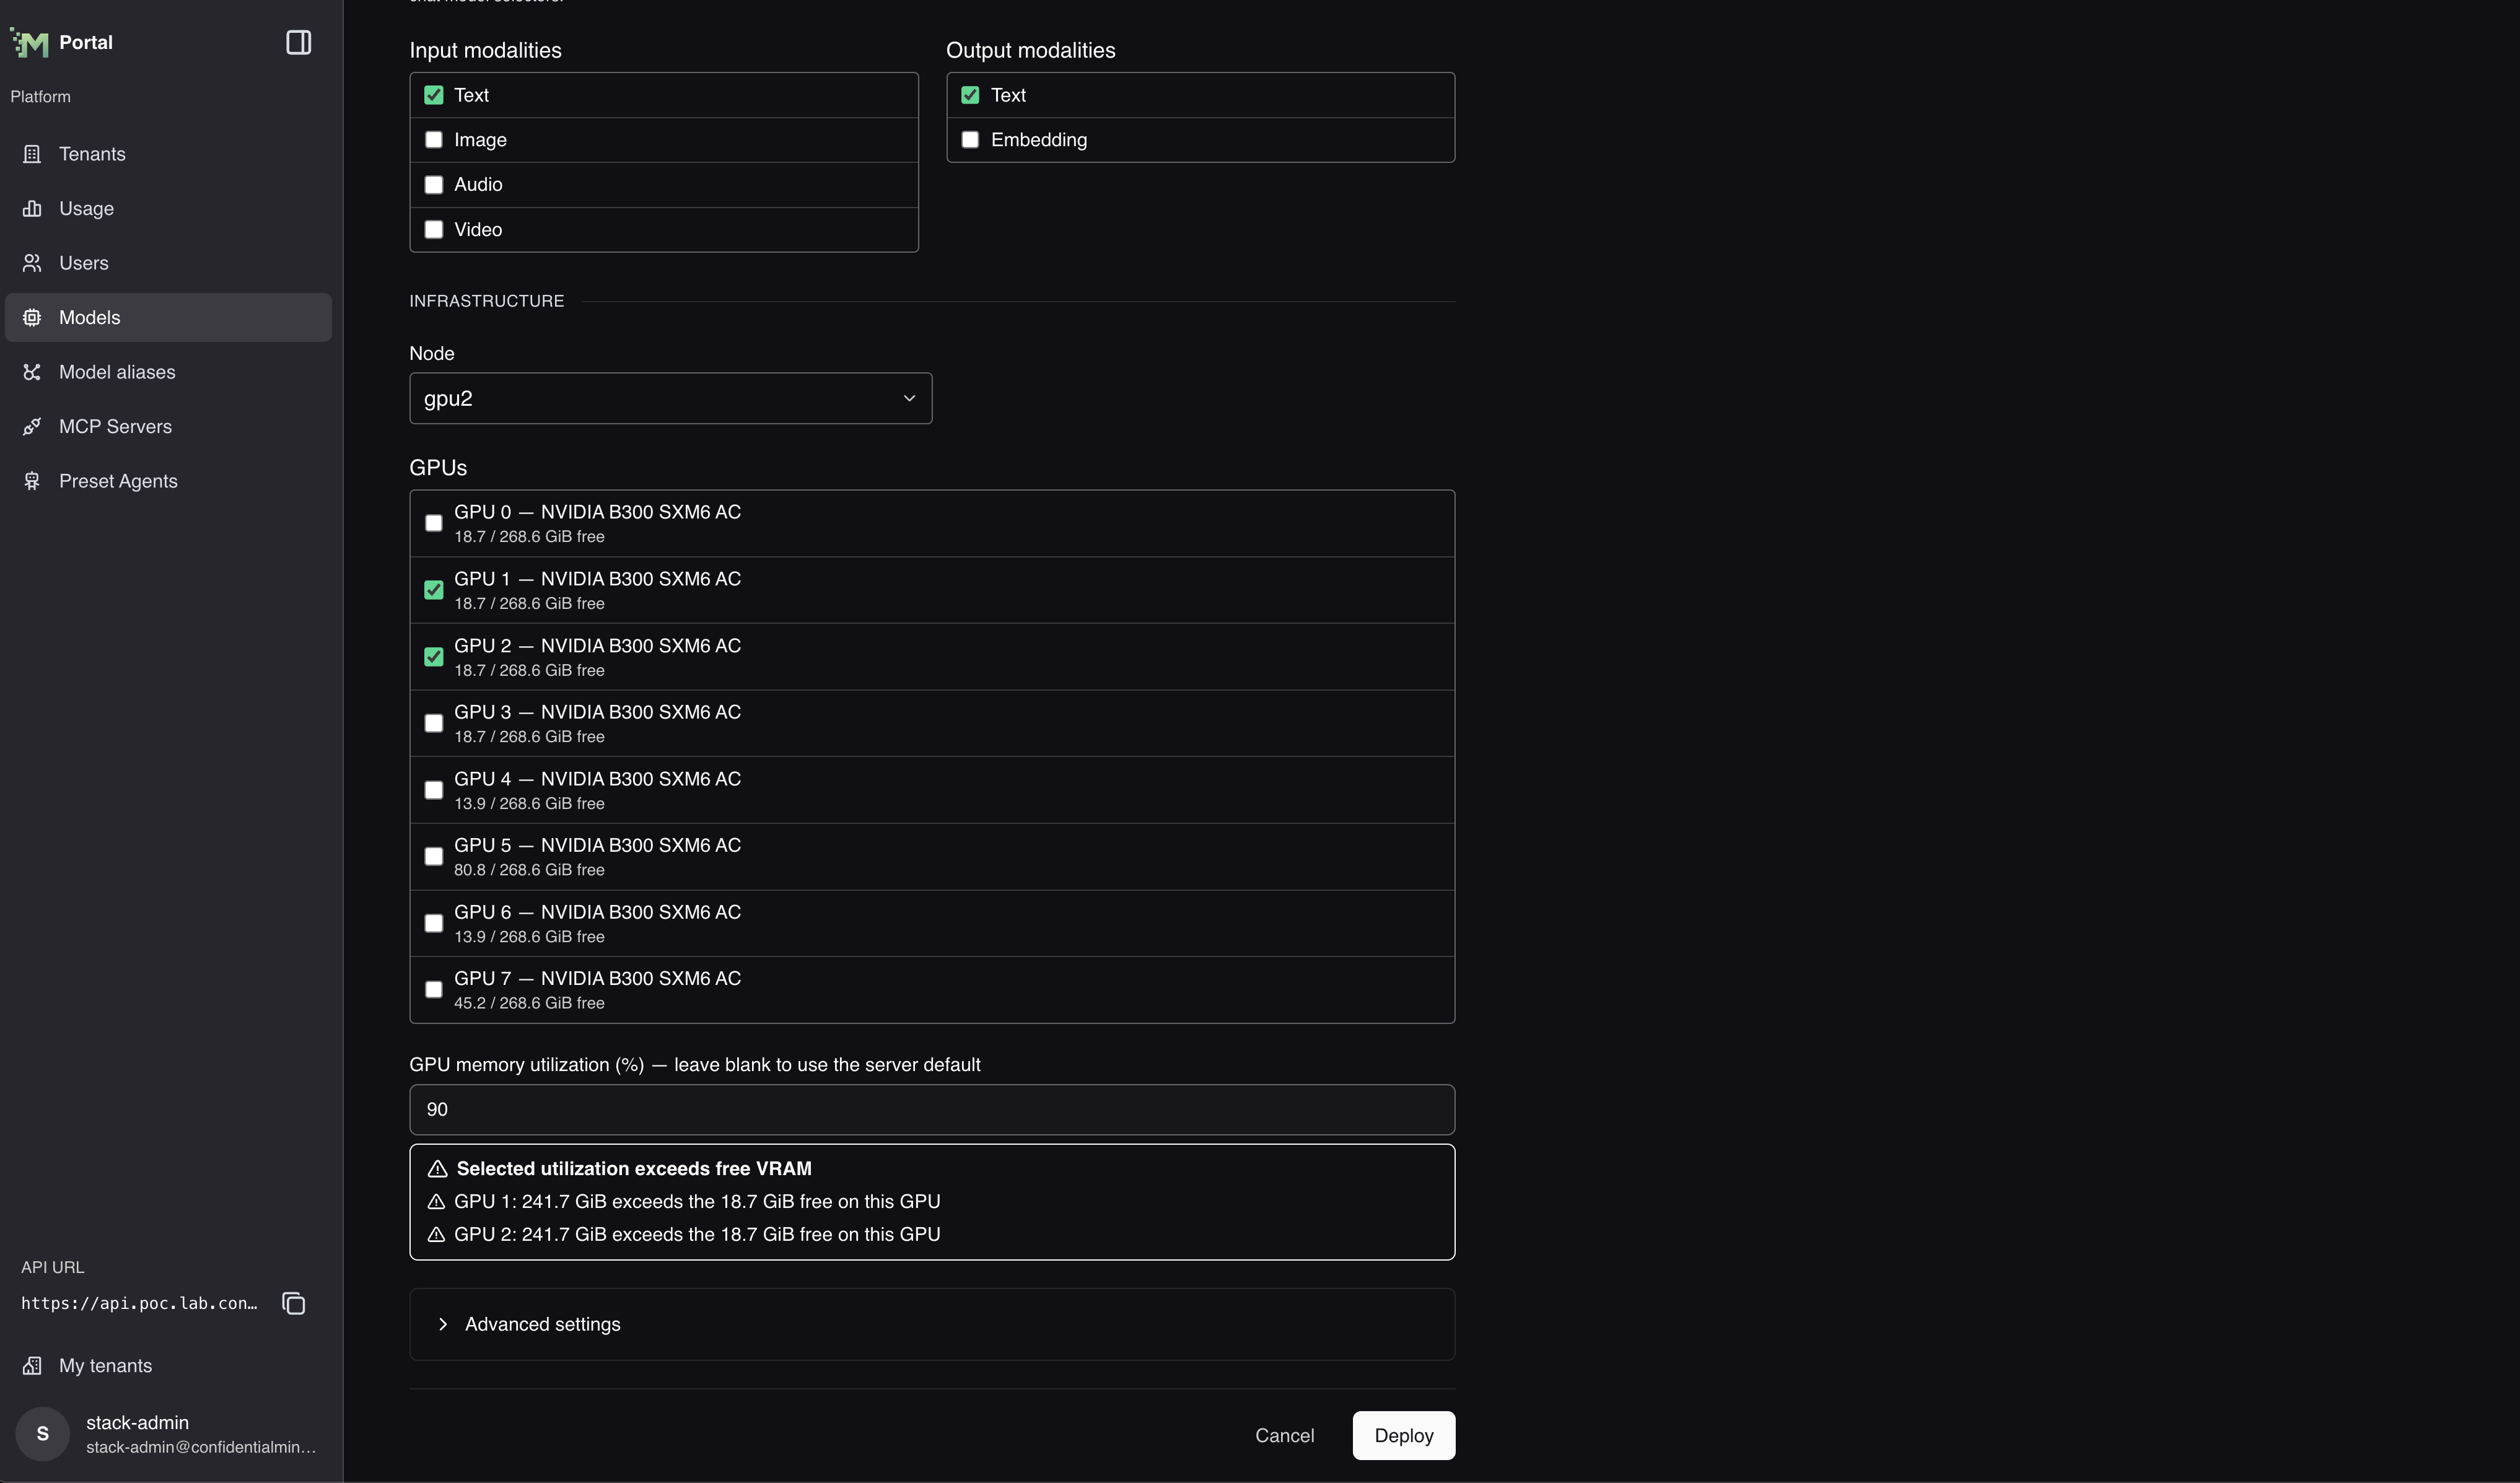Screen dimensions: 2520x1483
Task: Select the GPU 6 checkbox
Action: (433, 923)
